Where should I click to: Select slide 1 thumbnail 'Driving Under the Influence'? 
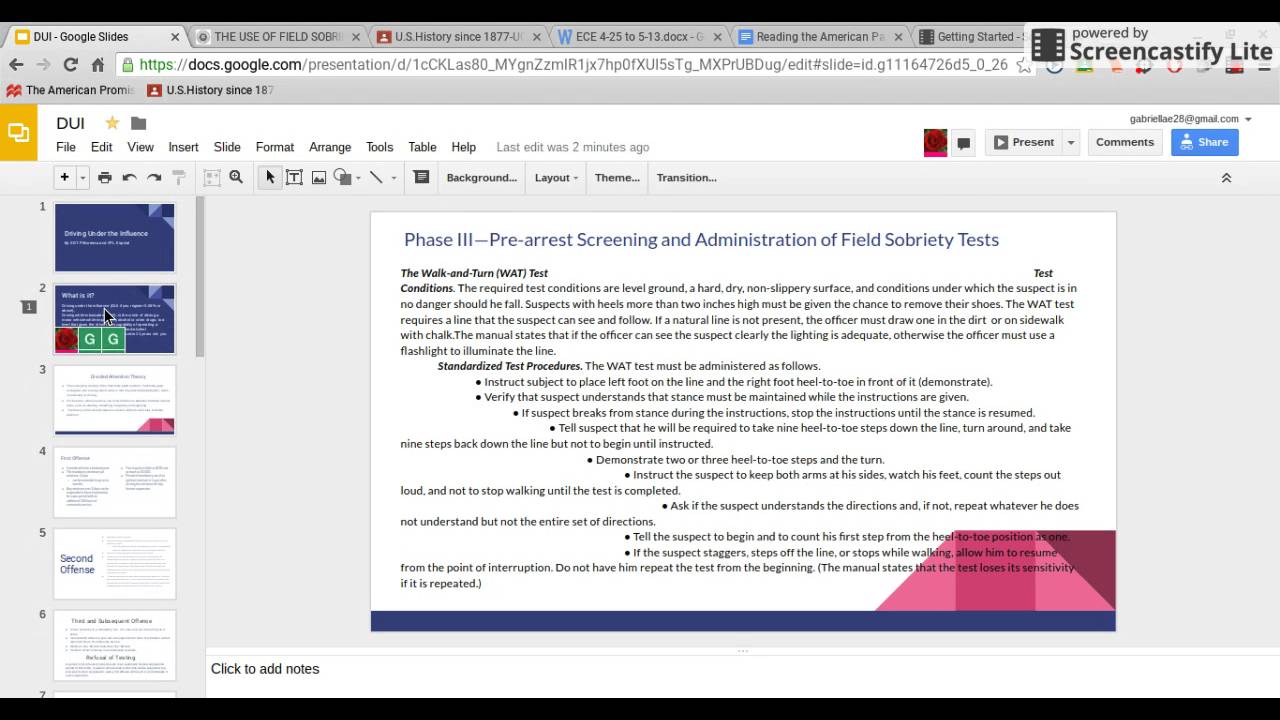[114, 237]
